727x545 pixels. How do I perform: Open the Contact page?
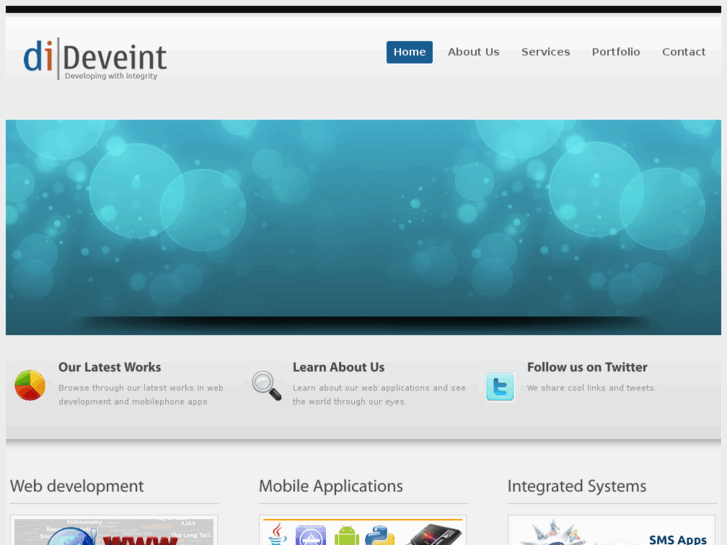point(683,52)
